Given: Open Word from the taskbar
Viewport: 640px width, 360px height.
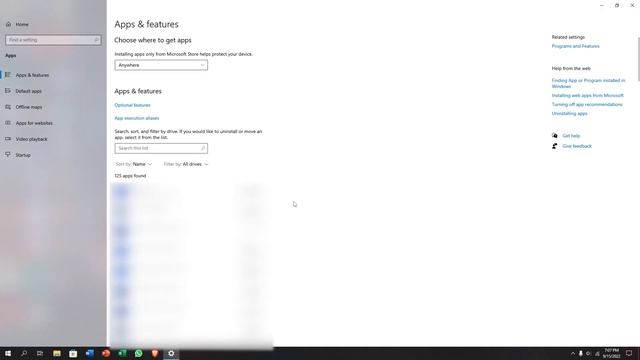Looking at the screenshot, I should click(x=89, y=353).
